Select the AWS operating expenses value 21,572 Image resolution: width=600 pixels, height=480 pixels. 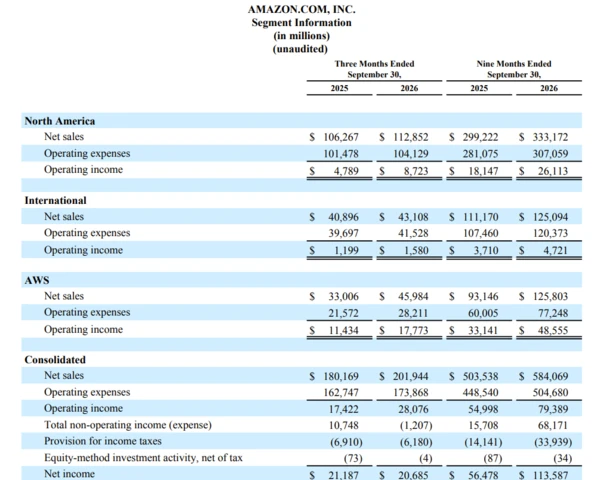click(x=343, y=313)
